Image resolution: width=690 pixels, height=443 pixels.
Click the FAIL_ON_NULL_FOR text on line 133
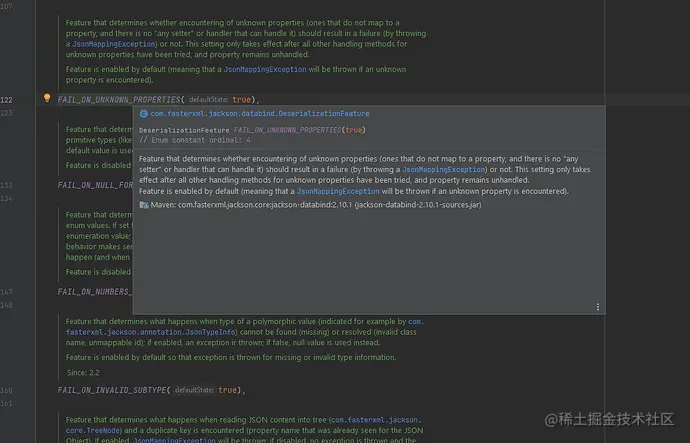(95, 185)
